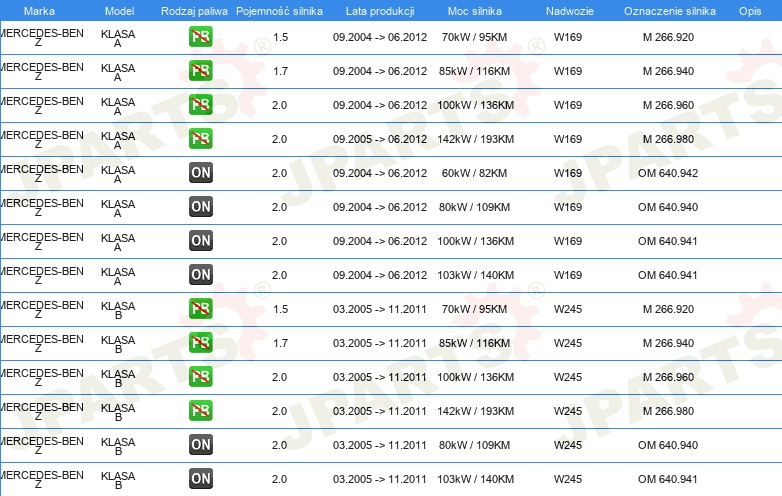
Task: Select engine code OM 640.940 in W169 row
Action: tap(668, 207)
